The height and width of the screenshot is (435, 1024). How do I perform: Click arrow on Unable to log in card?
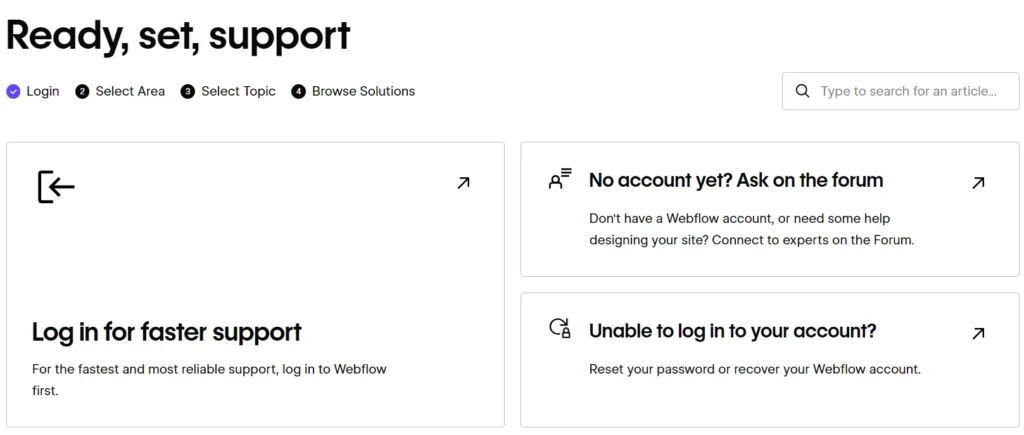pos(978,333)
